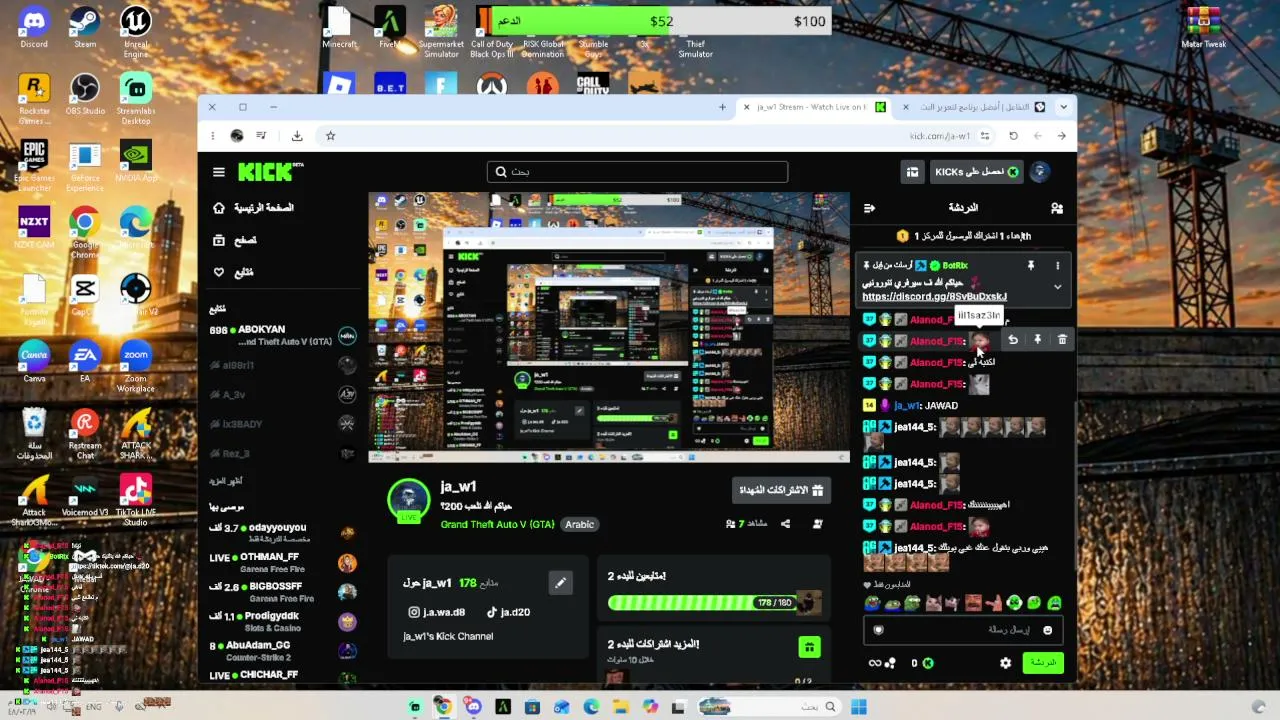Open the emoji picker in chat input
1280x720 pixels.
(1047, 630)
